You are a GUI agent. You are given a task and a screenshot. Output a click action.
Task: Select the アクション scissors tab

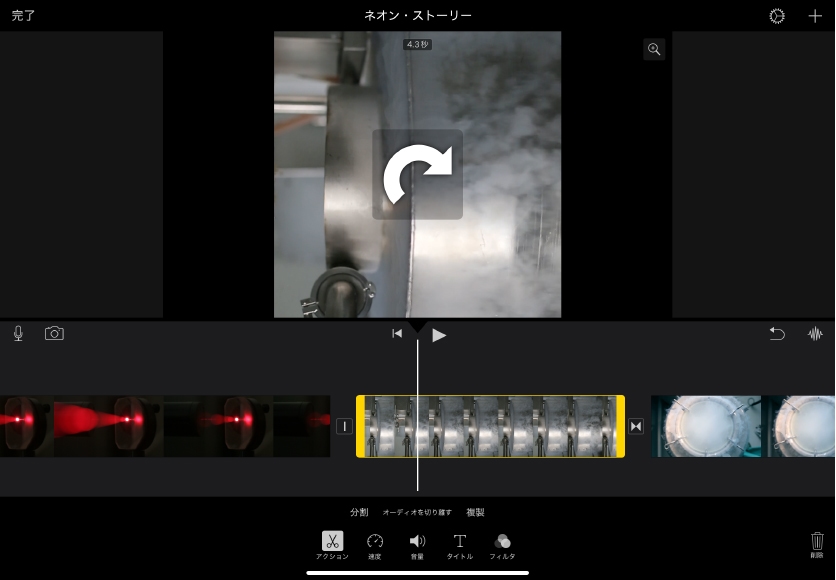point(332,545)
